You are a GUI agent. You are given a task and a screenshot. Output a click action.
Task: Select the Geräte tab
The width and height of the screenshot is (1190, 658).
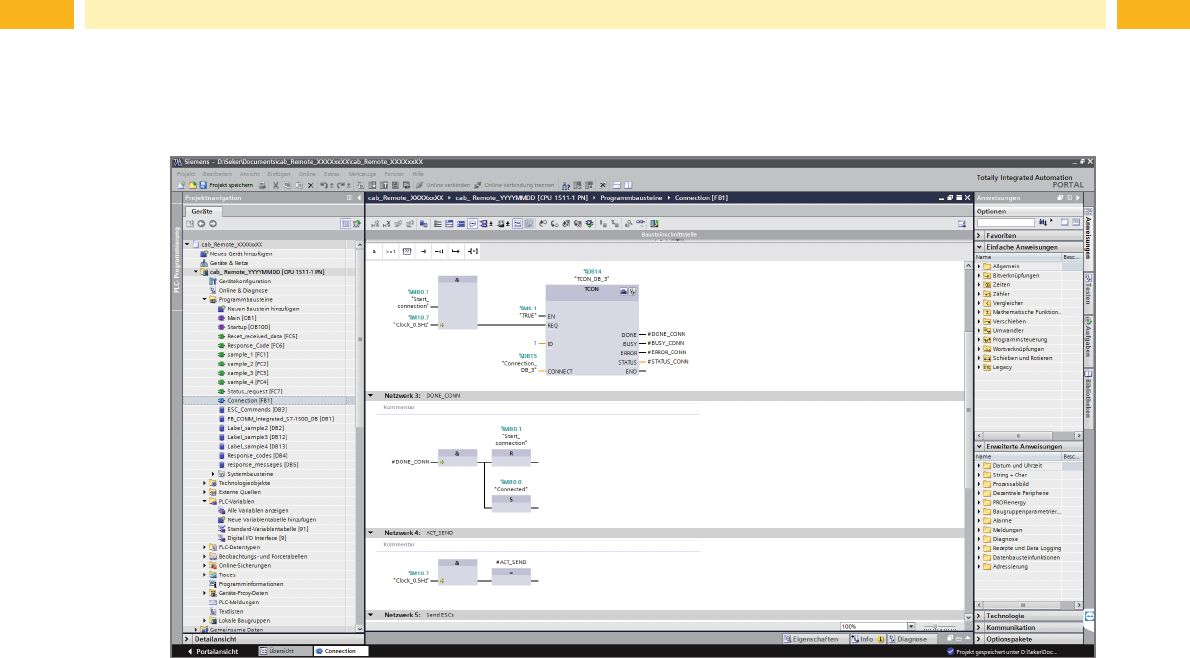tap(202, 212)
